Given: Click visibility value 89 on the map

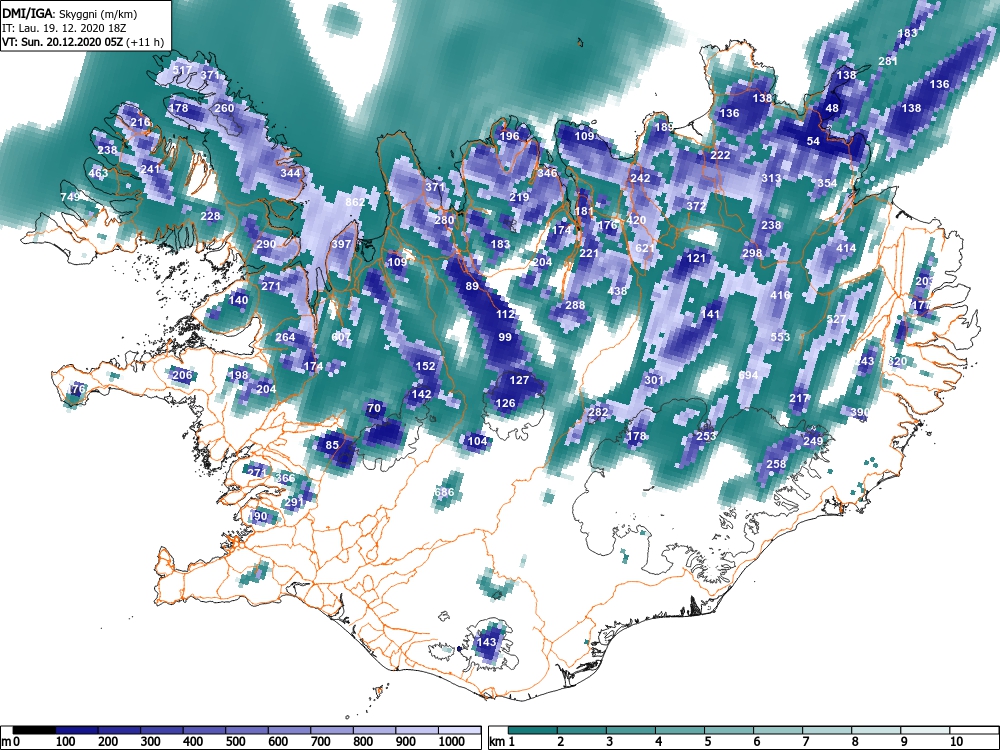Looking at the screenshot, I should [472, 286].
